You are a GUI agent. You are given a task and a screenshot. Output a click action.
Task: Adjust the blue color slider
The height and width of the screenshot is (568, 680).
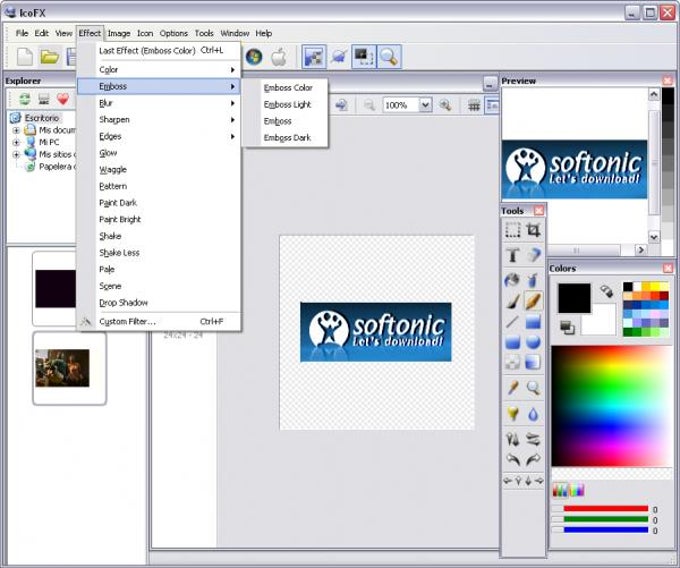(605, 529)
